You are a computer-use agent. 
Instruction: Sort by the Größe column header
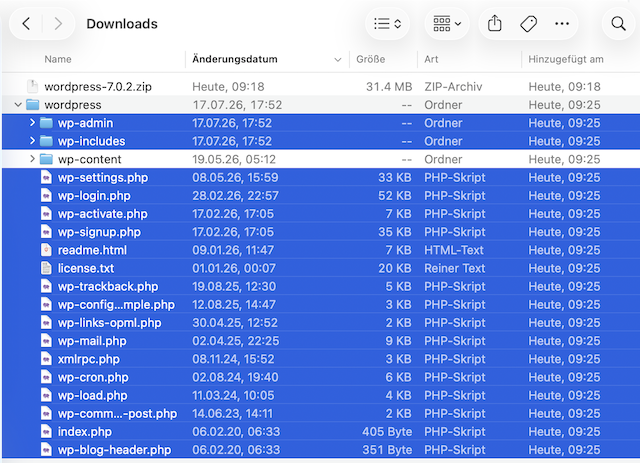[370, 59]
